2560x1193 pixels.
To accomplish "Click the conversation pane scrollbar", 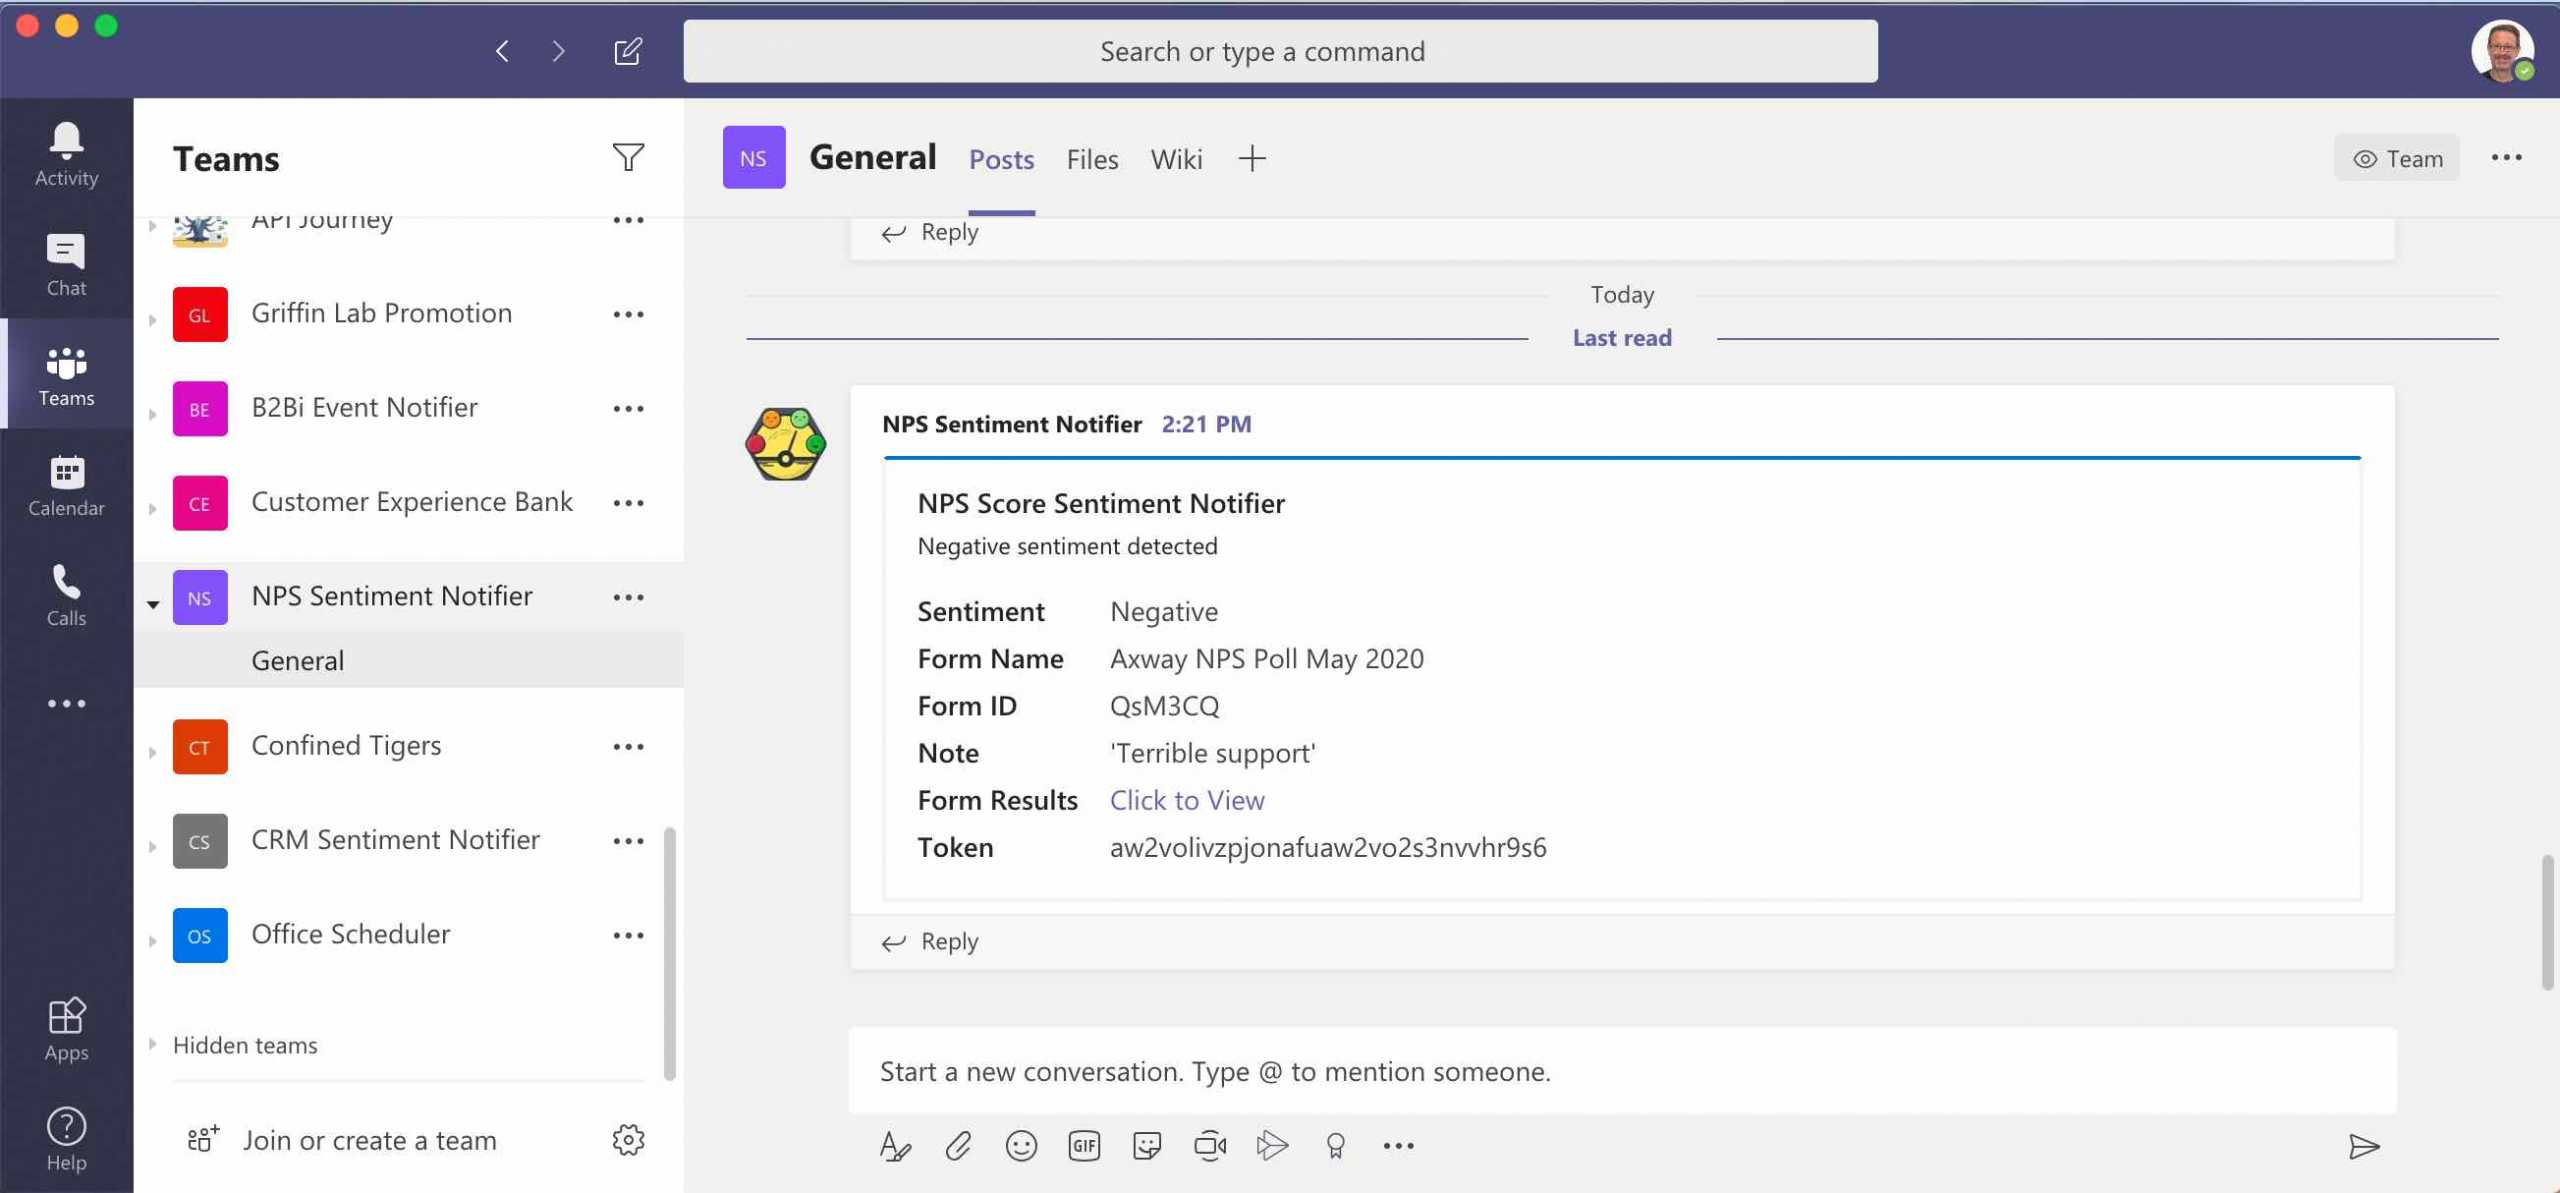I will point(2546,922).
